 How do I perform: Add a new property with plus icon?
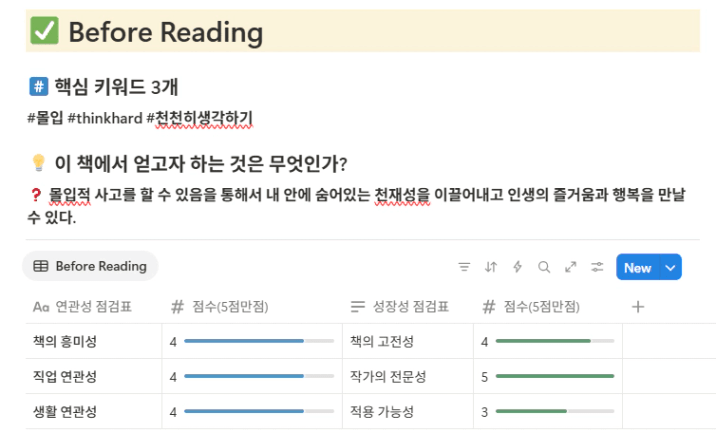click(638, 307)
